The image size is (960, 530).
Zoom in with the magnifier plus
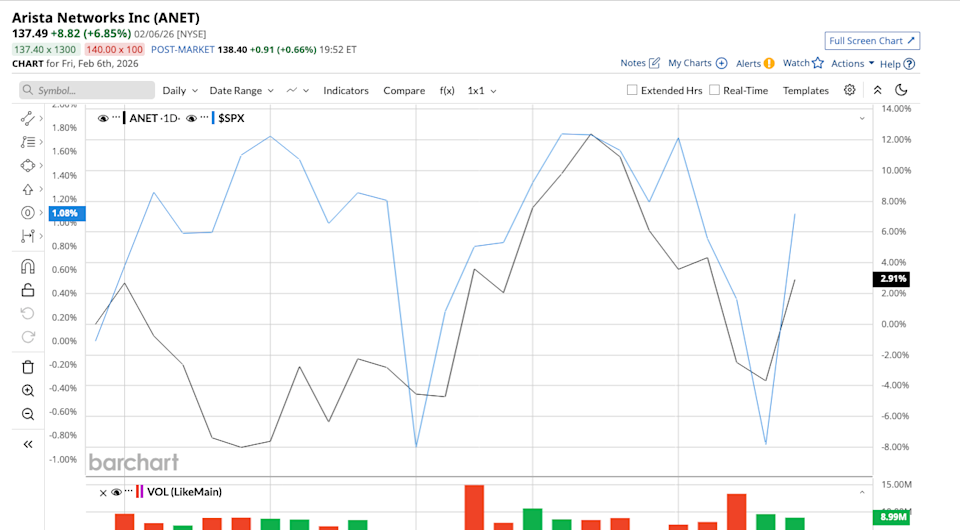(28, 390)
